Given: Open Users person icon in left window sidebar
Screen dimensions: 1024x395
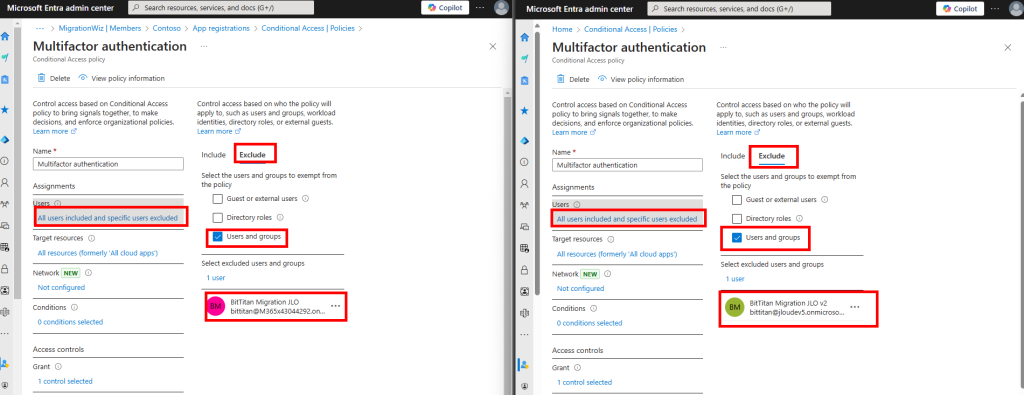Looking at the screenshot, I should pos(5,182).
